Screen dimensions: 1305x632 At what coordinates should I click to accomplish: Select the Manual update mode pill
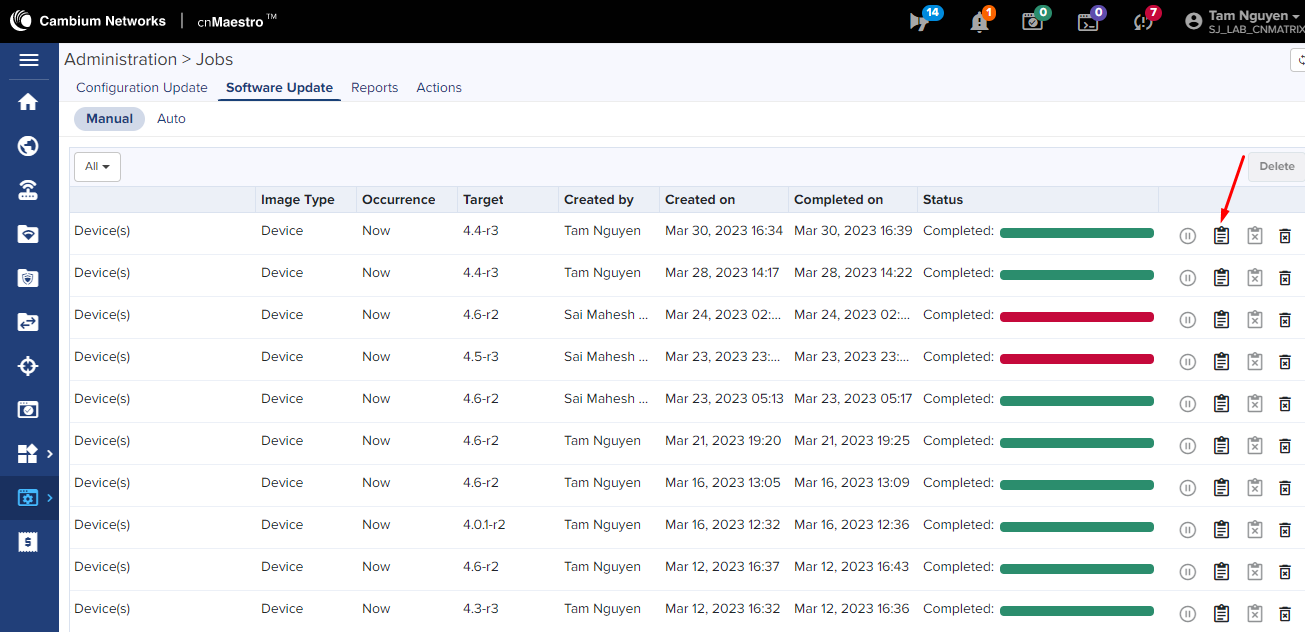point(109,119)
